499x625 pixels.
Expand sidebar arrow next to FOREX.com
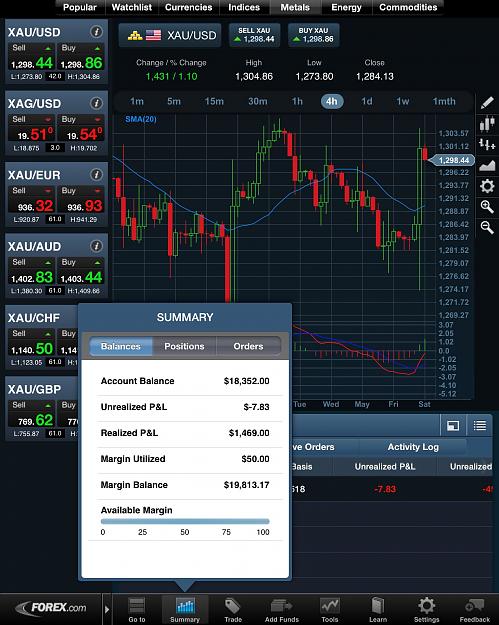(107, 609)
